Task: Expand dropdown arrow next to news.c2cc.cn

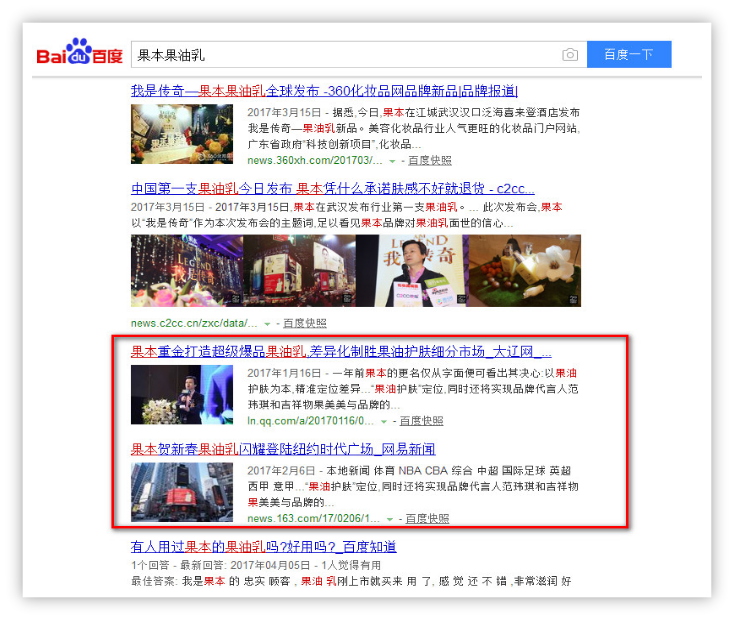Action: pyautogui.click(x=267, y=324)
